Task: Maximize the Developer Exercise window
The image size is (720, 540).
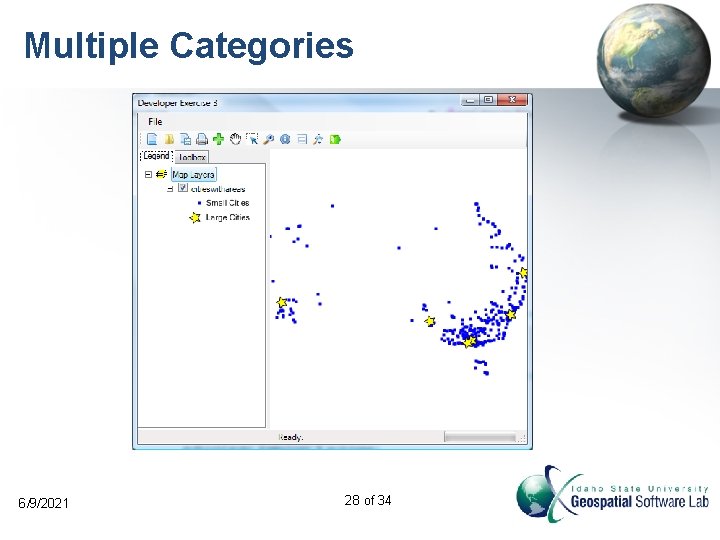Action: point(488,100)
